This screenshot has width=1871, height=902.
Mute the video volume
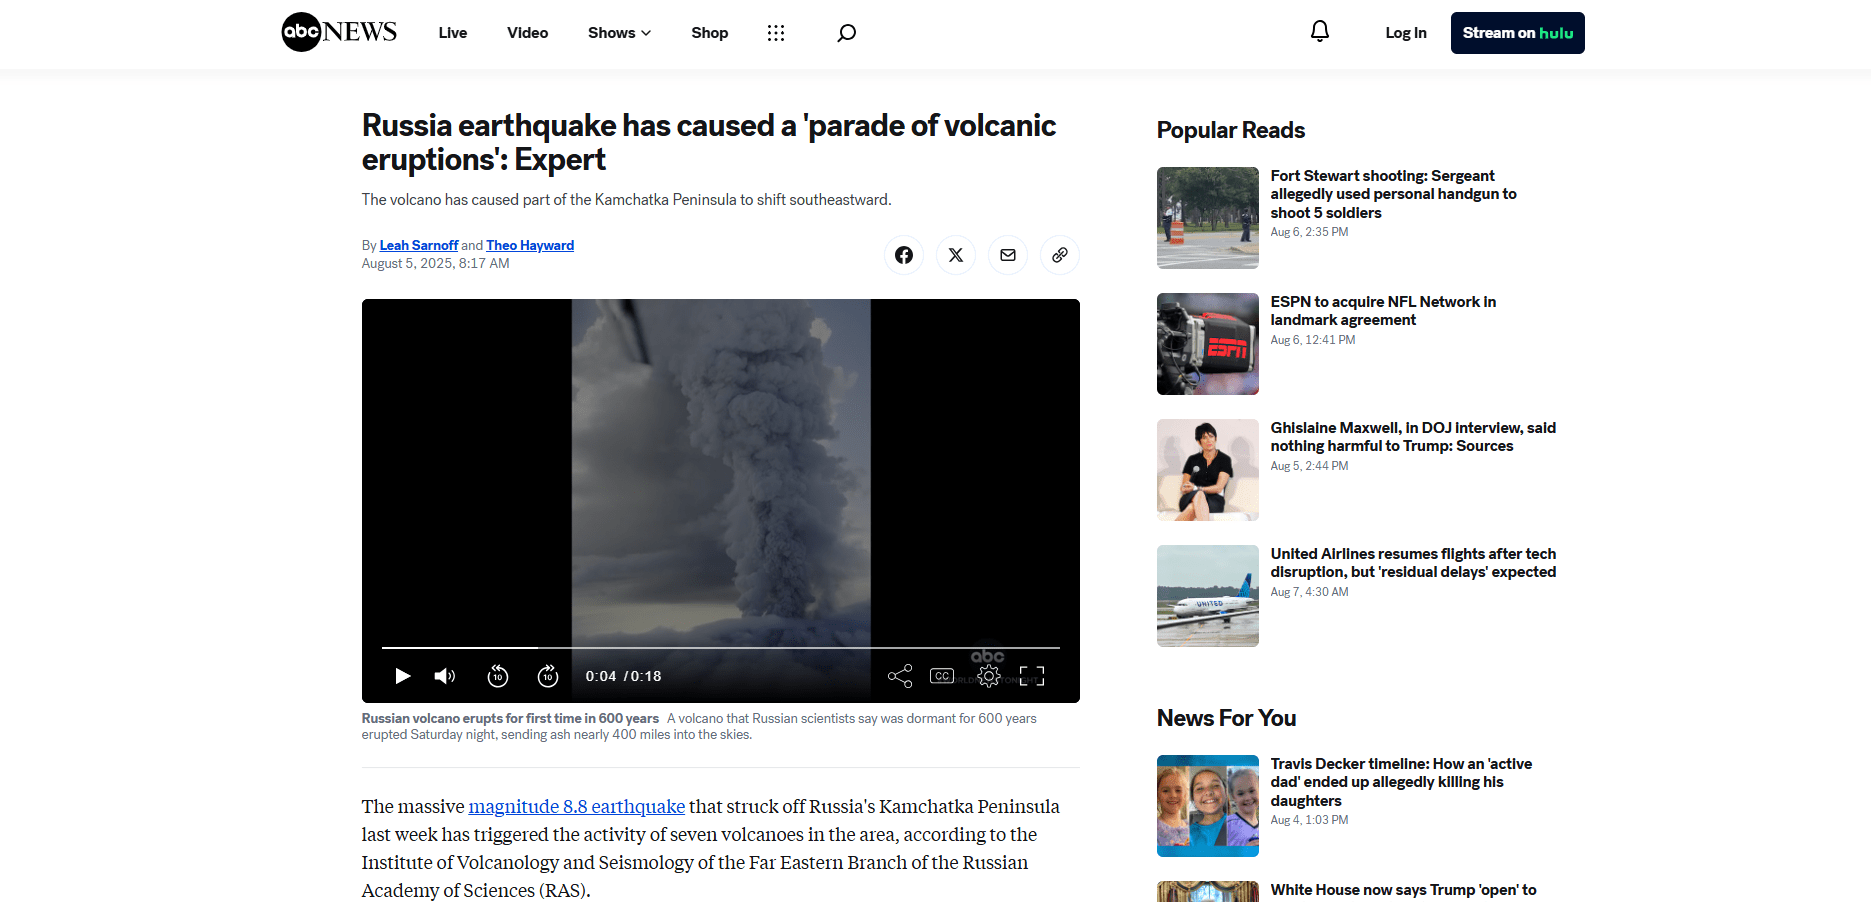click(445, 676)
